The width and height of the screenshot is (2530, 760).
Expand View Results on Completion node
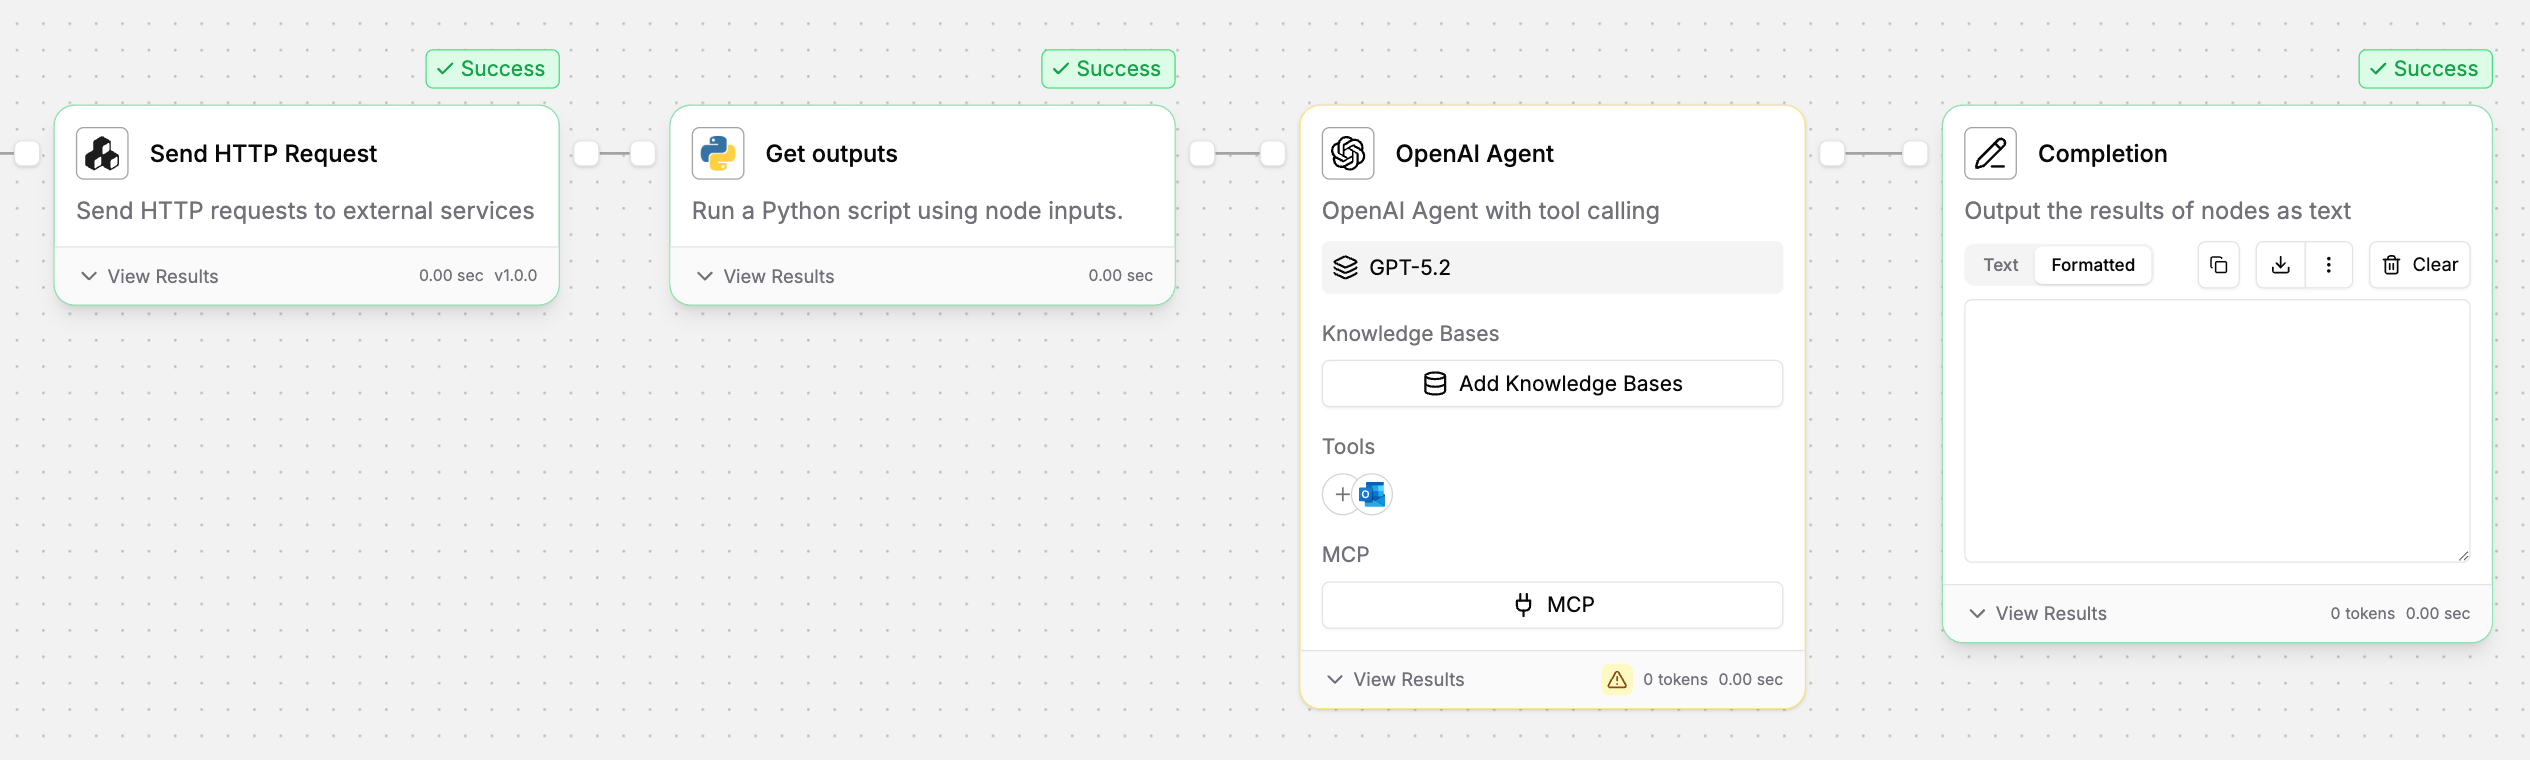pyautogui.click(x=2038, y=613)
